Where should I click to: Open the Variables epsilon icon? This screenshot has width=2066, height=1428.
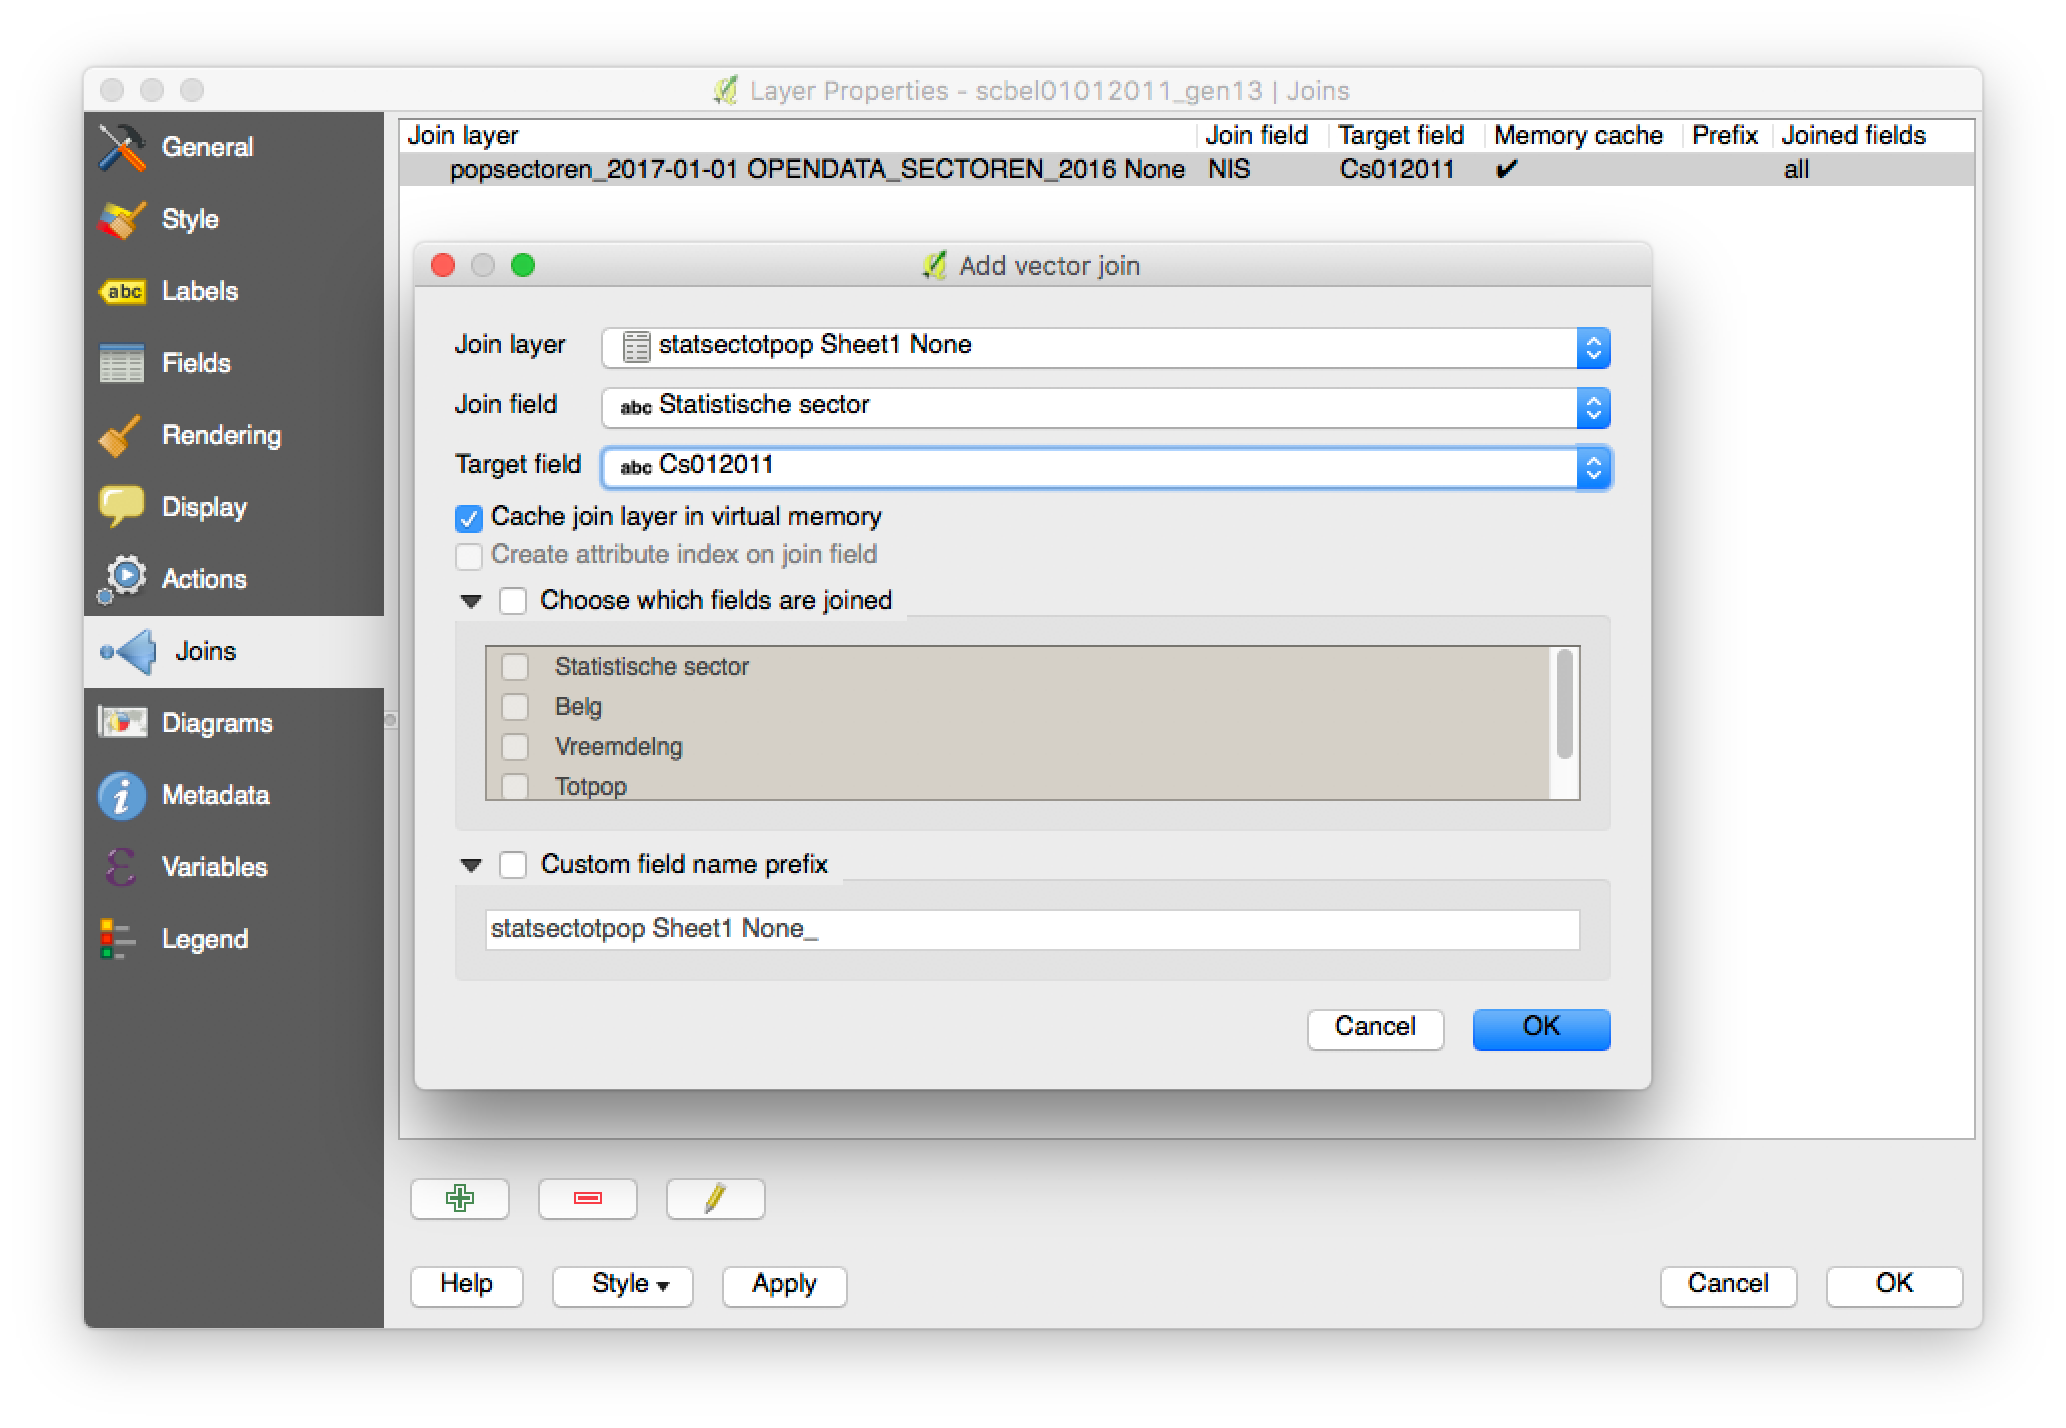122,867
